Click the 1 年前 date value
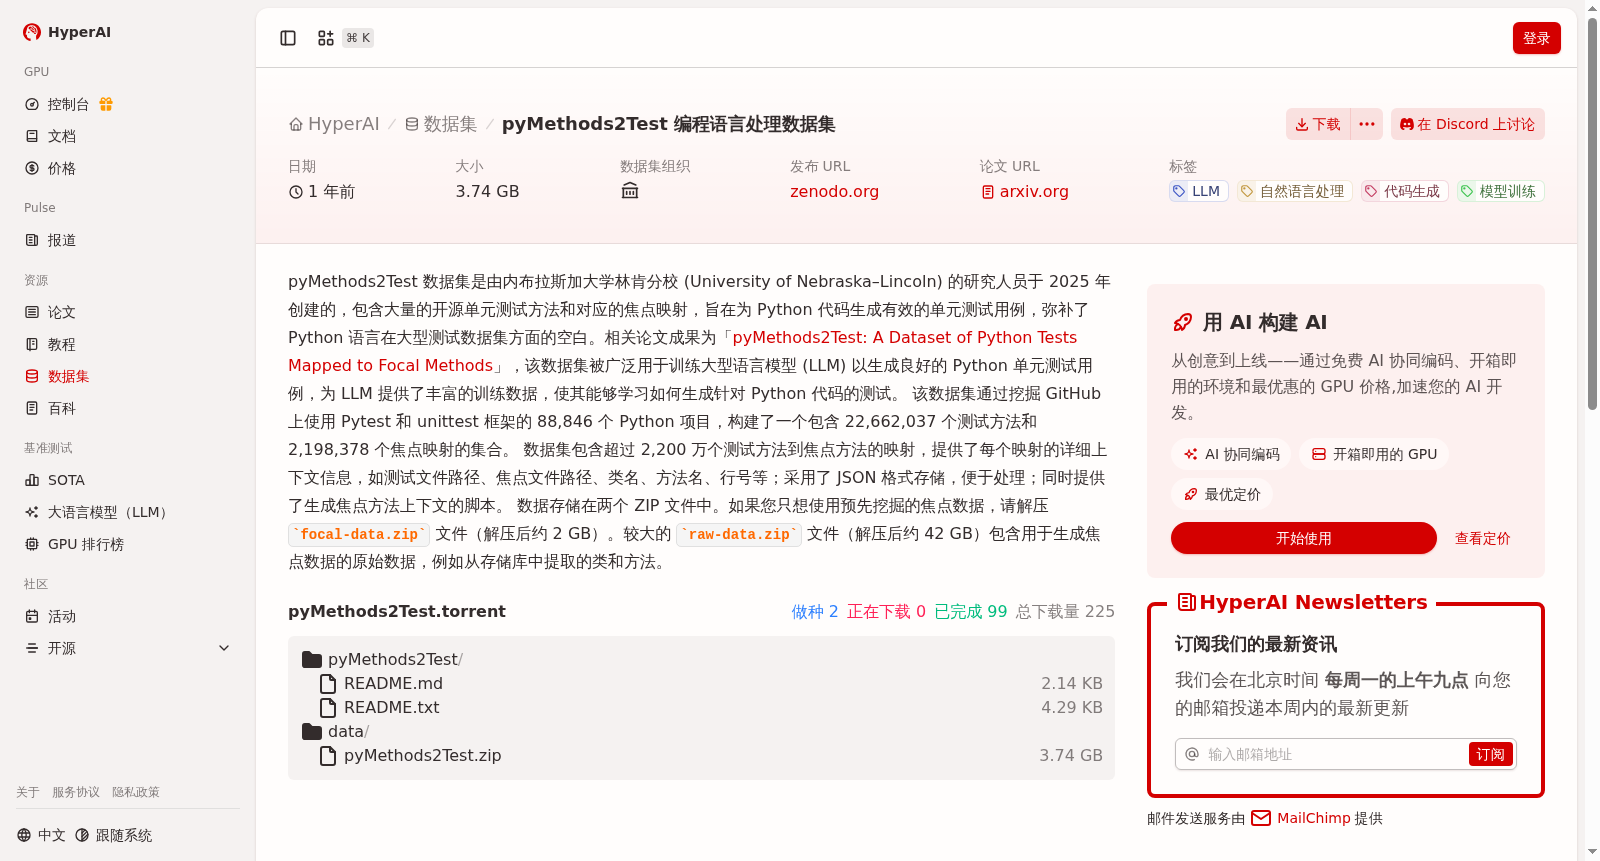Viewport: 1600px width, 861px height. [x=322, y=191]
